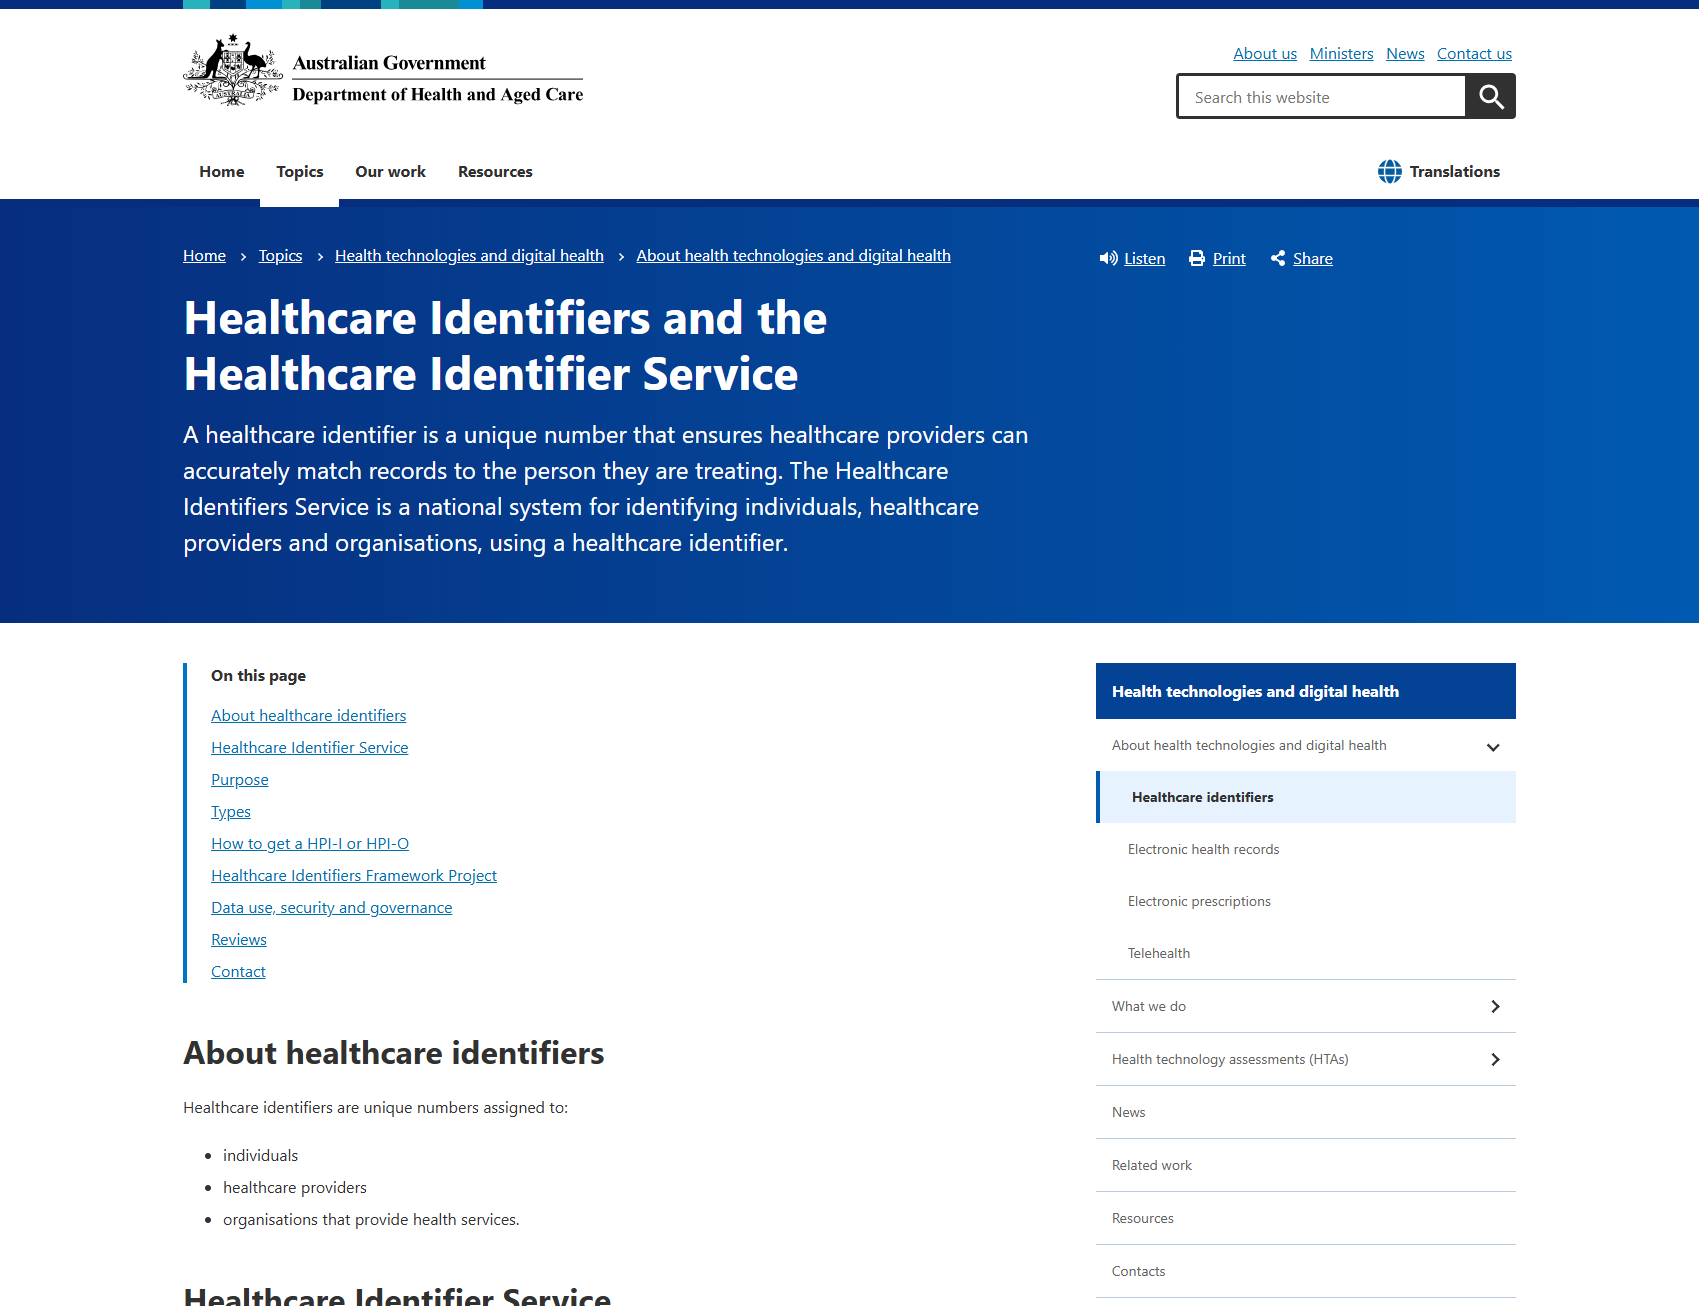The width and height of the screenshot is (1699, 1306).
Task: Switch to the Resources navigation item
Action: tap(494, 171)
